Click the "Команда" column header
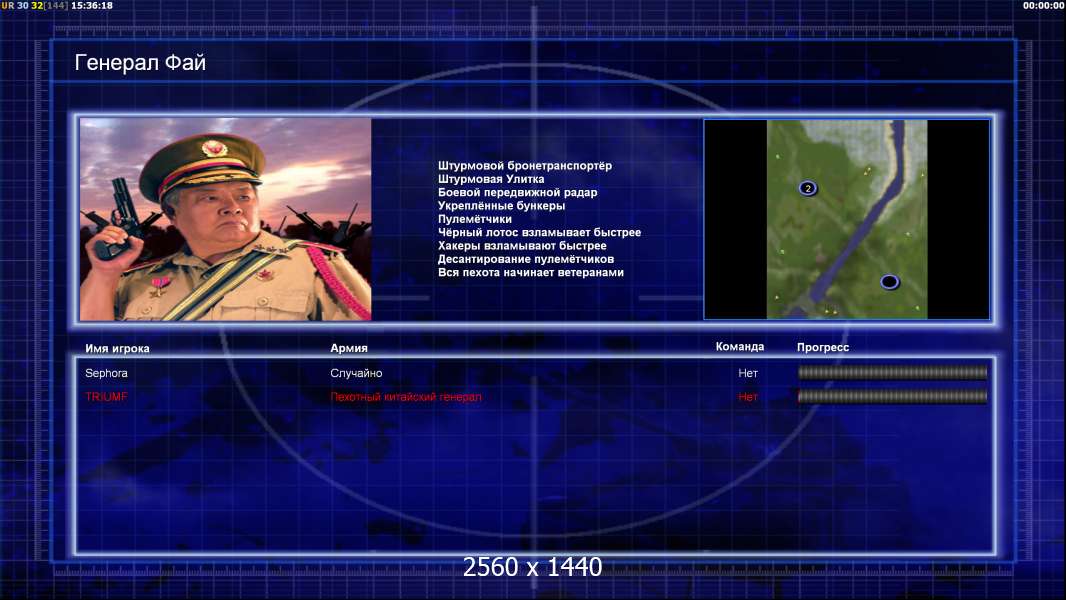Image resolution: width=1066 pixels, height=600 pixels. pos(740,347)
